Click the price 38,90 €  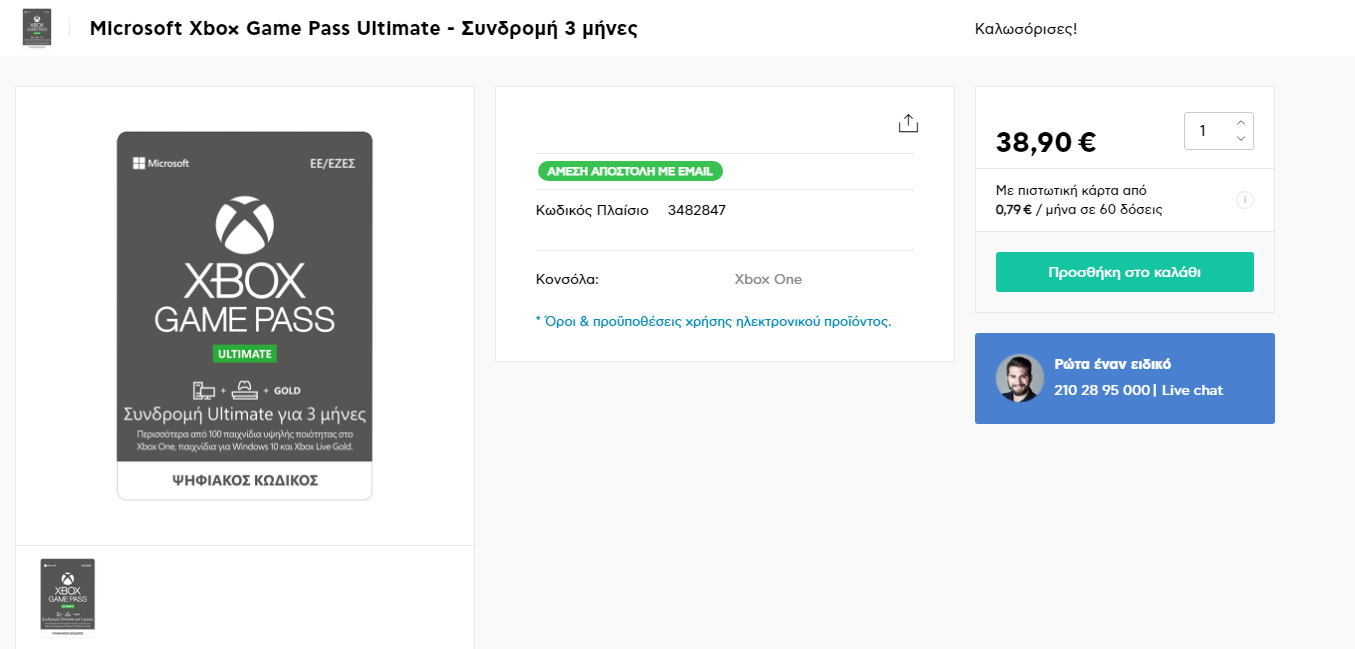pos(1046,142)
